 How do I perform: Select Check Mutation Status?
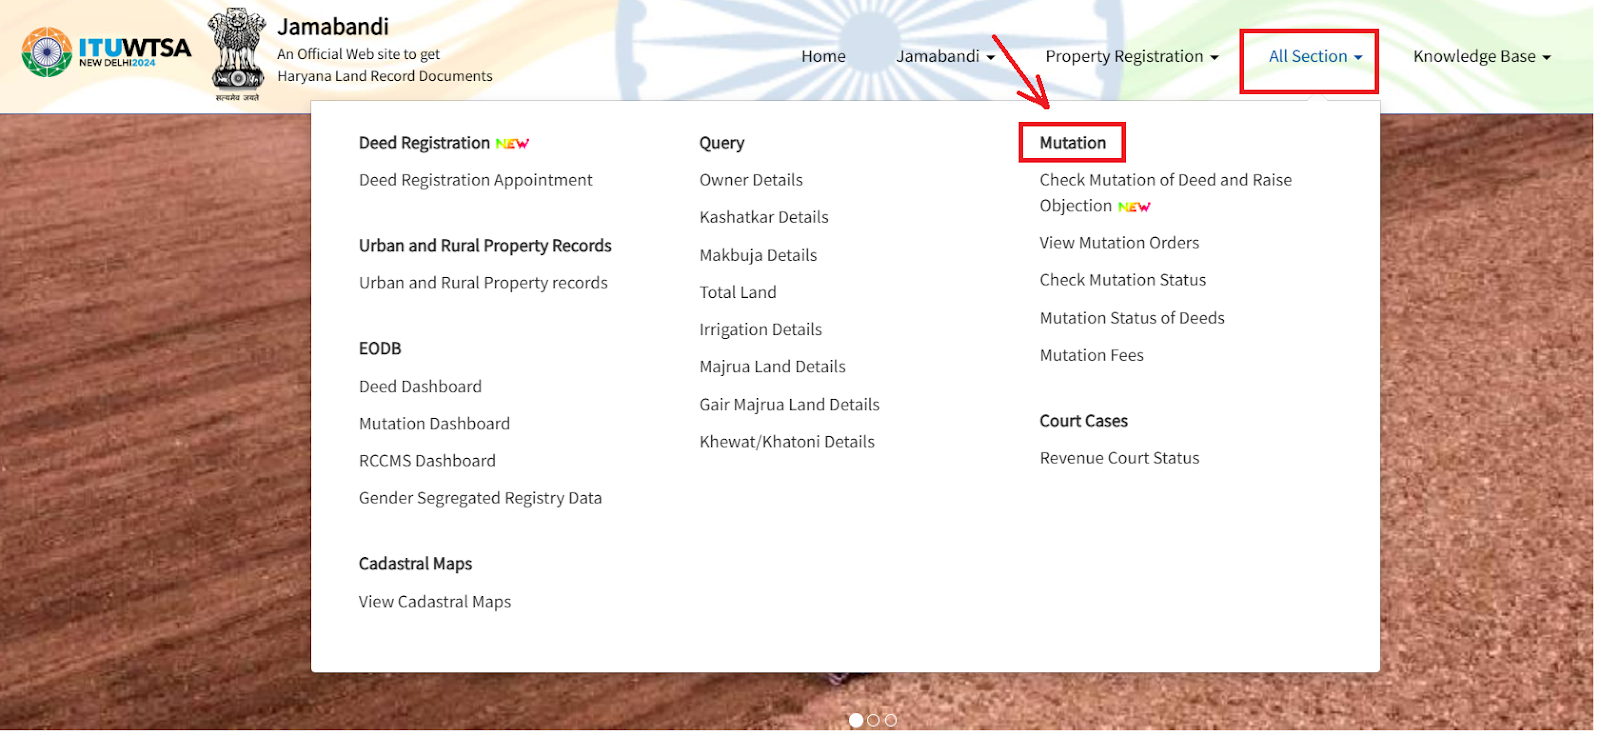(1122, 280)
